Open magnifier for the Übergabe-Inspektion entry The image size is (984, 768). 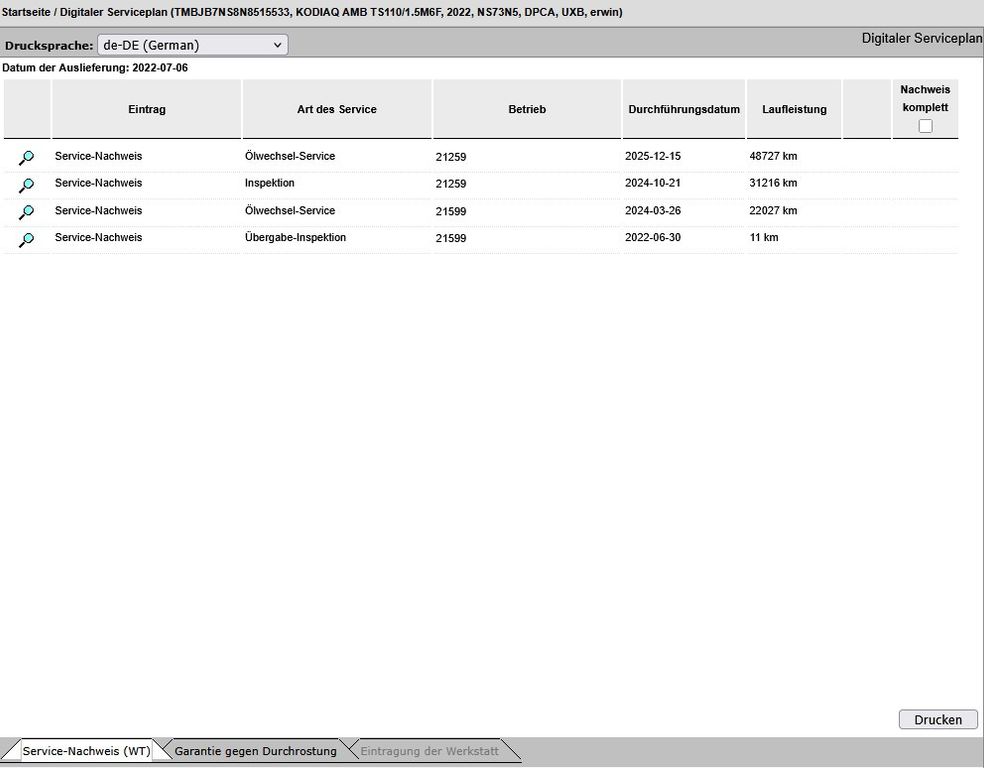pyautogui.click(x=27, y=239)
